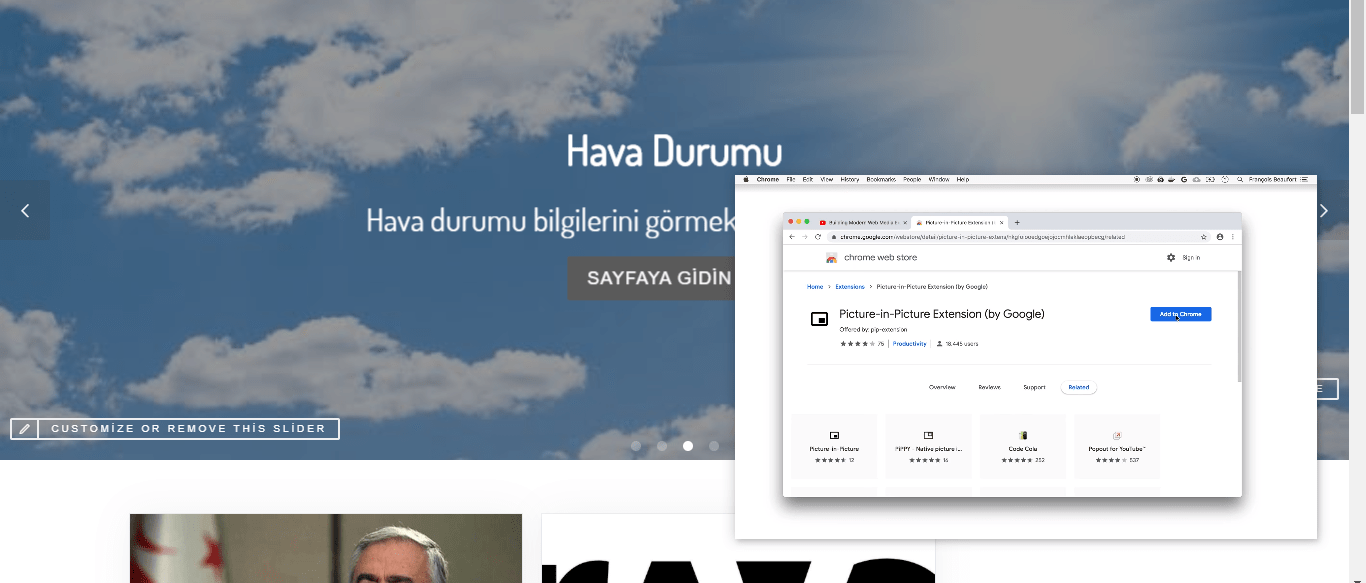
Task: Click the chrome.google.com address bar
Action: click(1018, 237)
